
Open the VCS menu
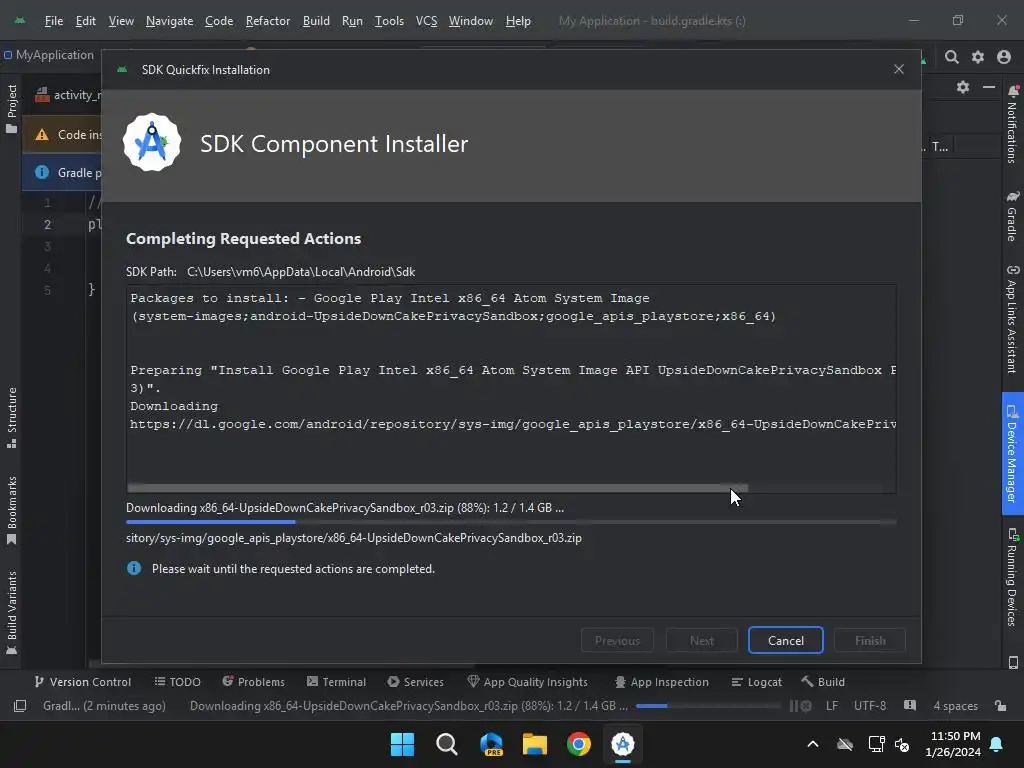pyautogui.click(x=426, y=21)
